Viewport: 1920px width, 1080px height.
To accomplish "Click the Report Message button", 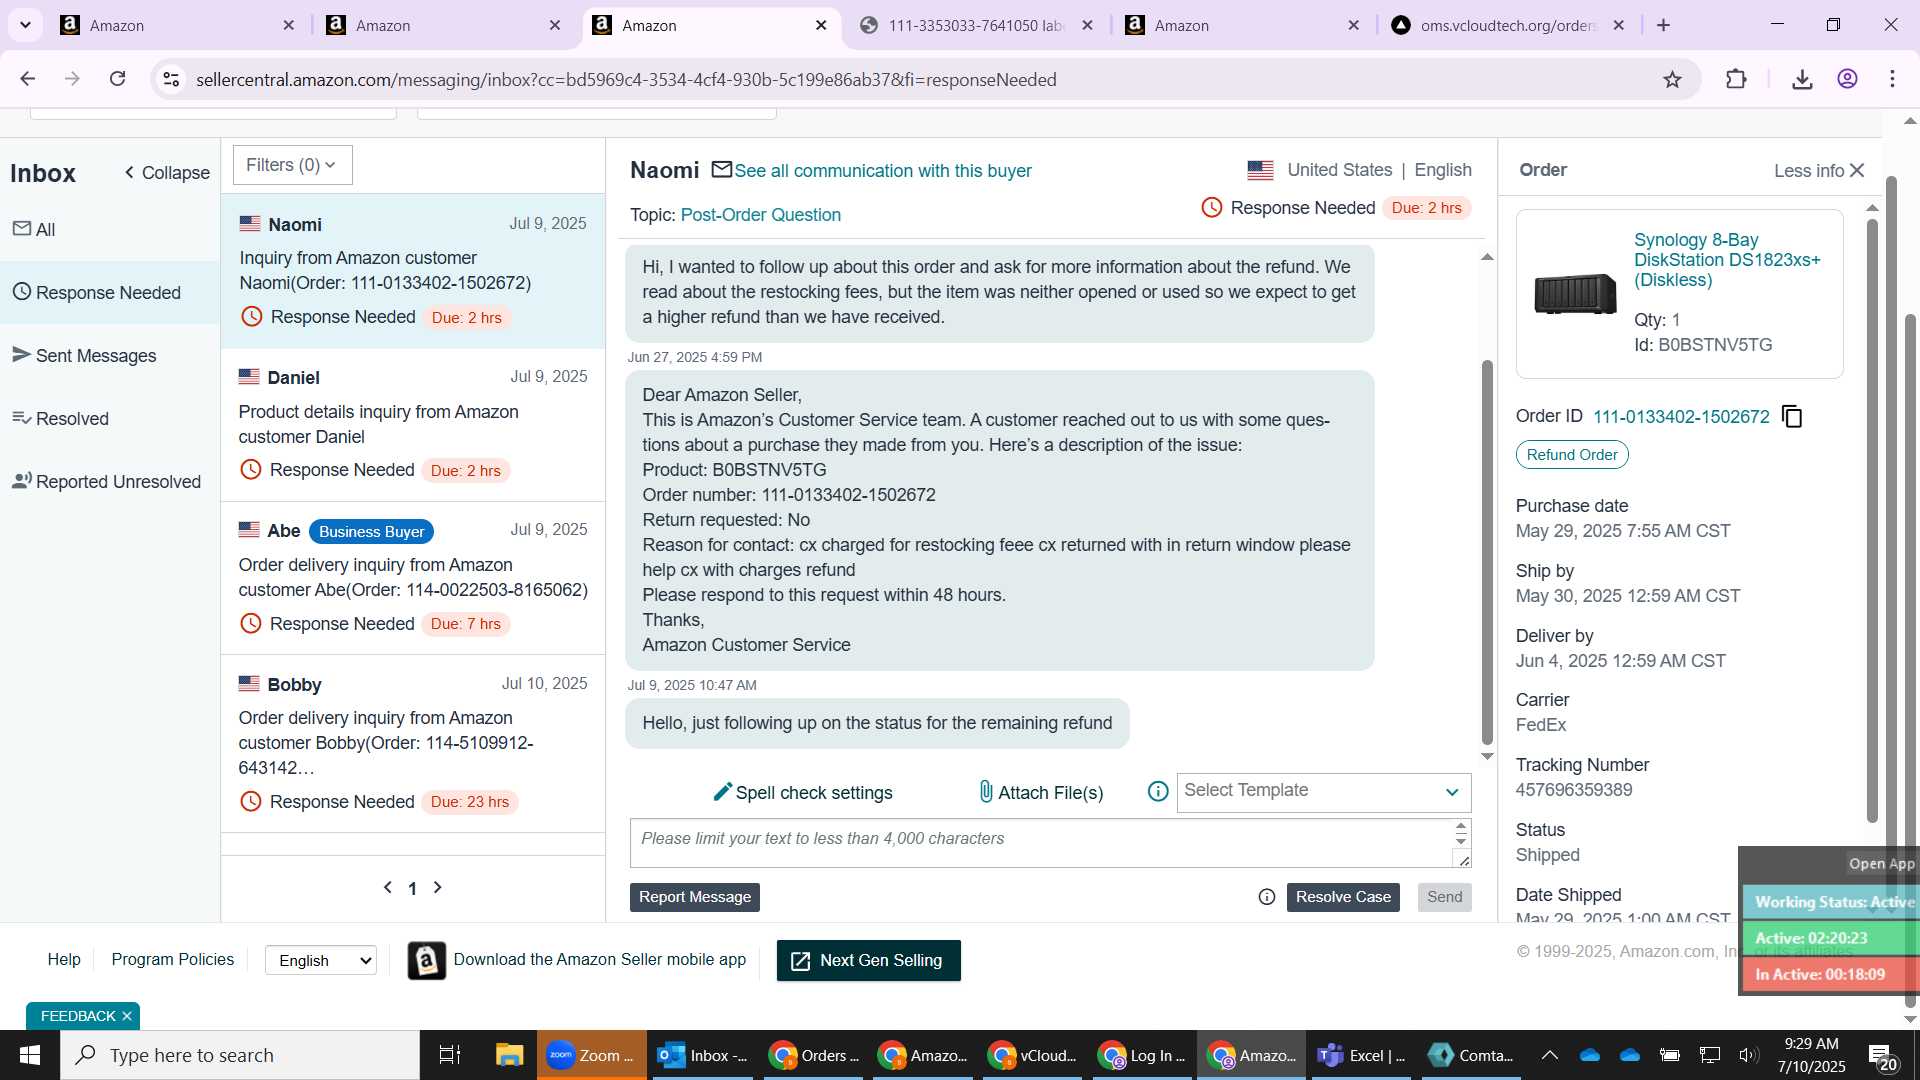I will [695, 897].
